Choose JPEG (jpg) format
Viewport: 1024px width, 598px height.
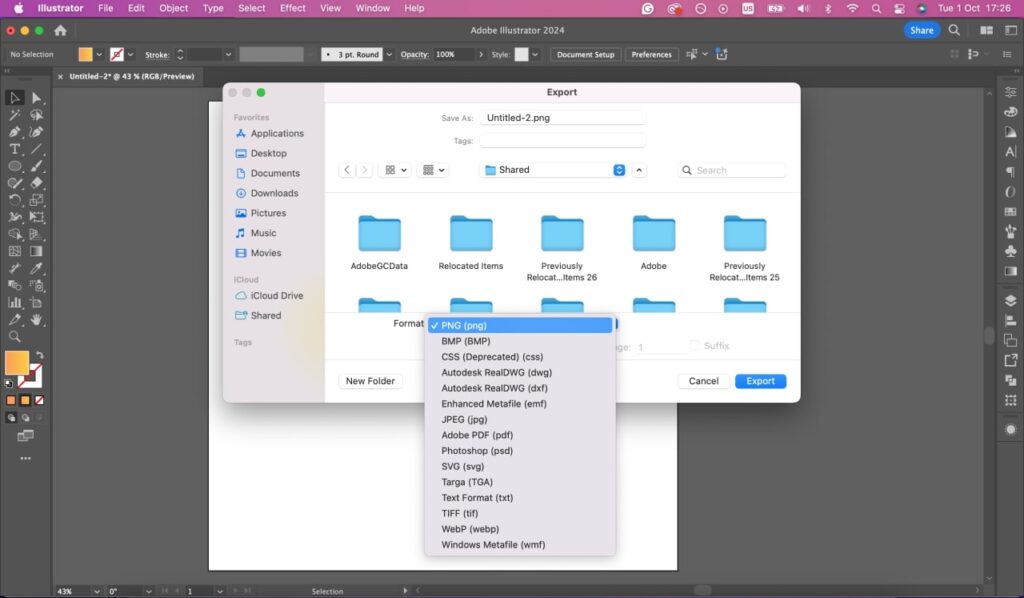click(x=520, y=419)
